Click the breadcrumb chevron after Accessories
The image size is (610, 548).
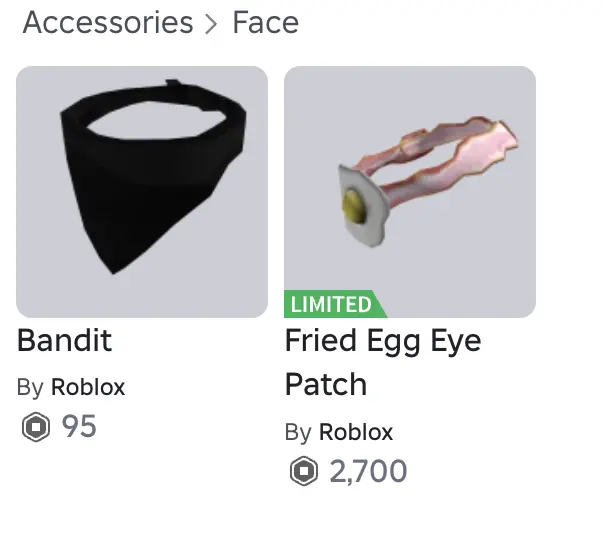(x=212, y=24)
